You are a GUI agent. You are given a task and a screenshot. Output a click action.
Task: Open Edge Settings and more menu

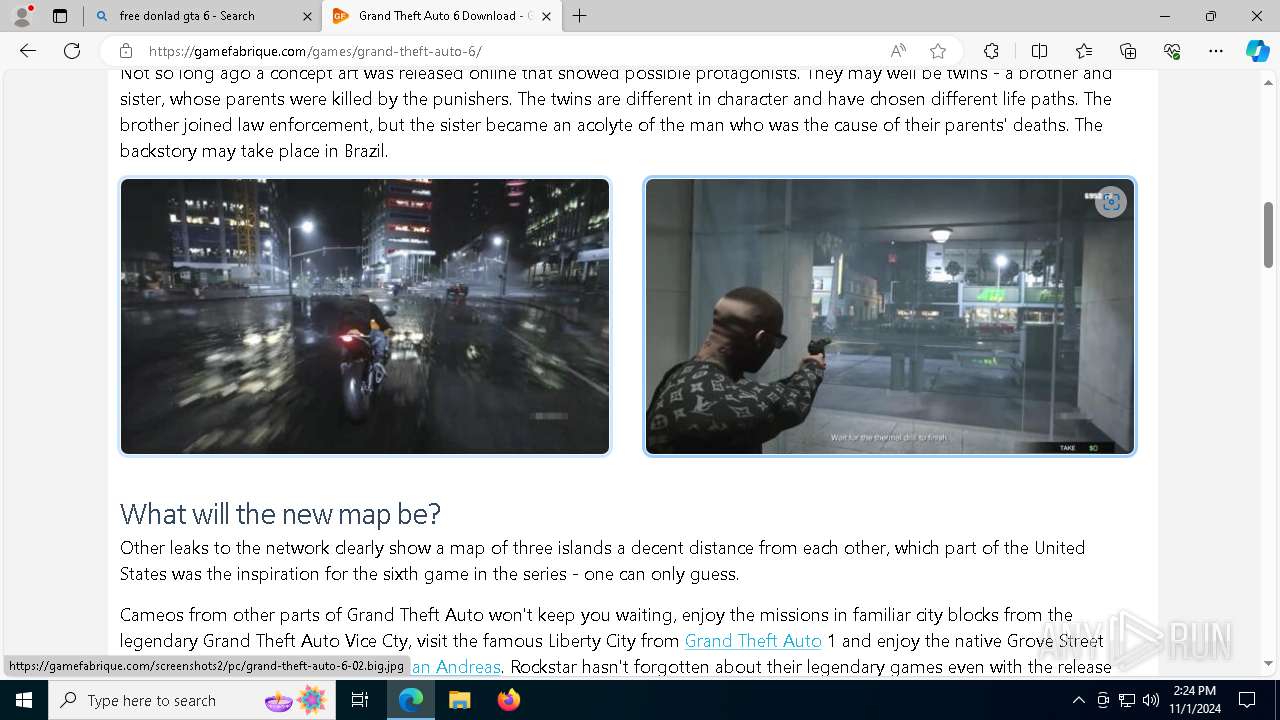pos(1216,51)
